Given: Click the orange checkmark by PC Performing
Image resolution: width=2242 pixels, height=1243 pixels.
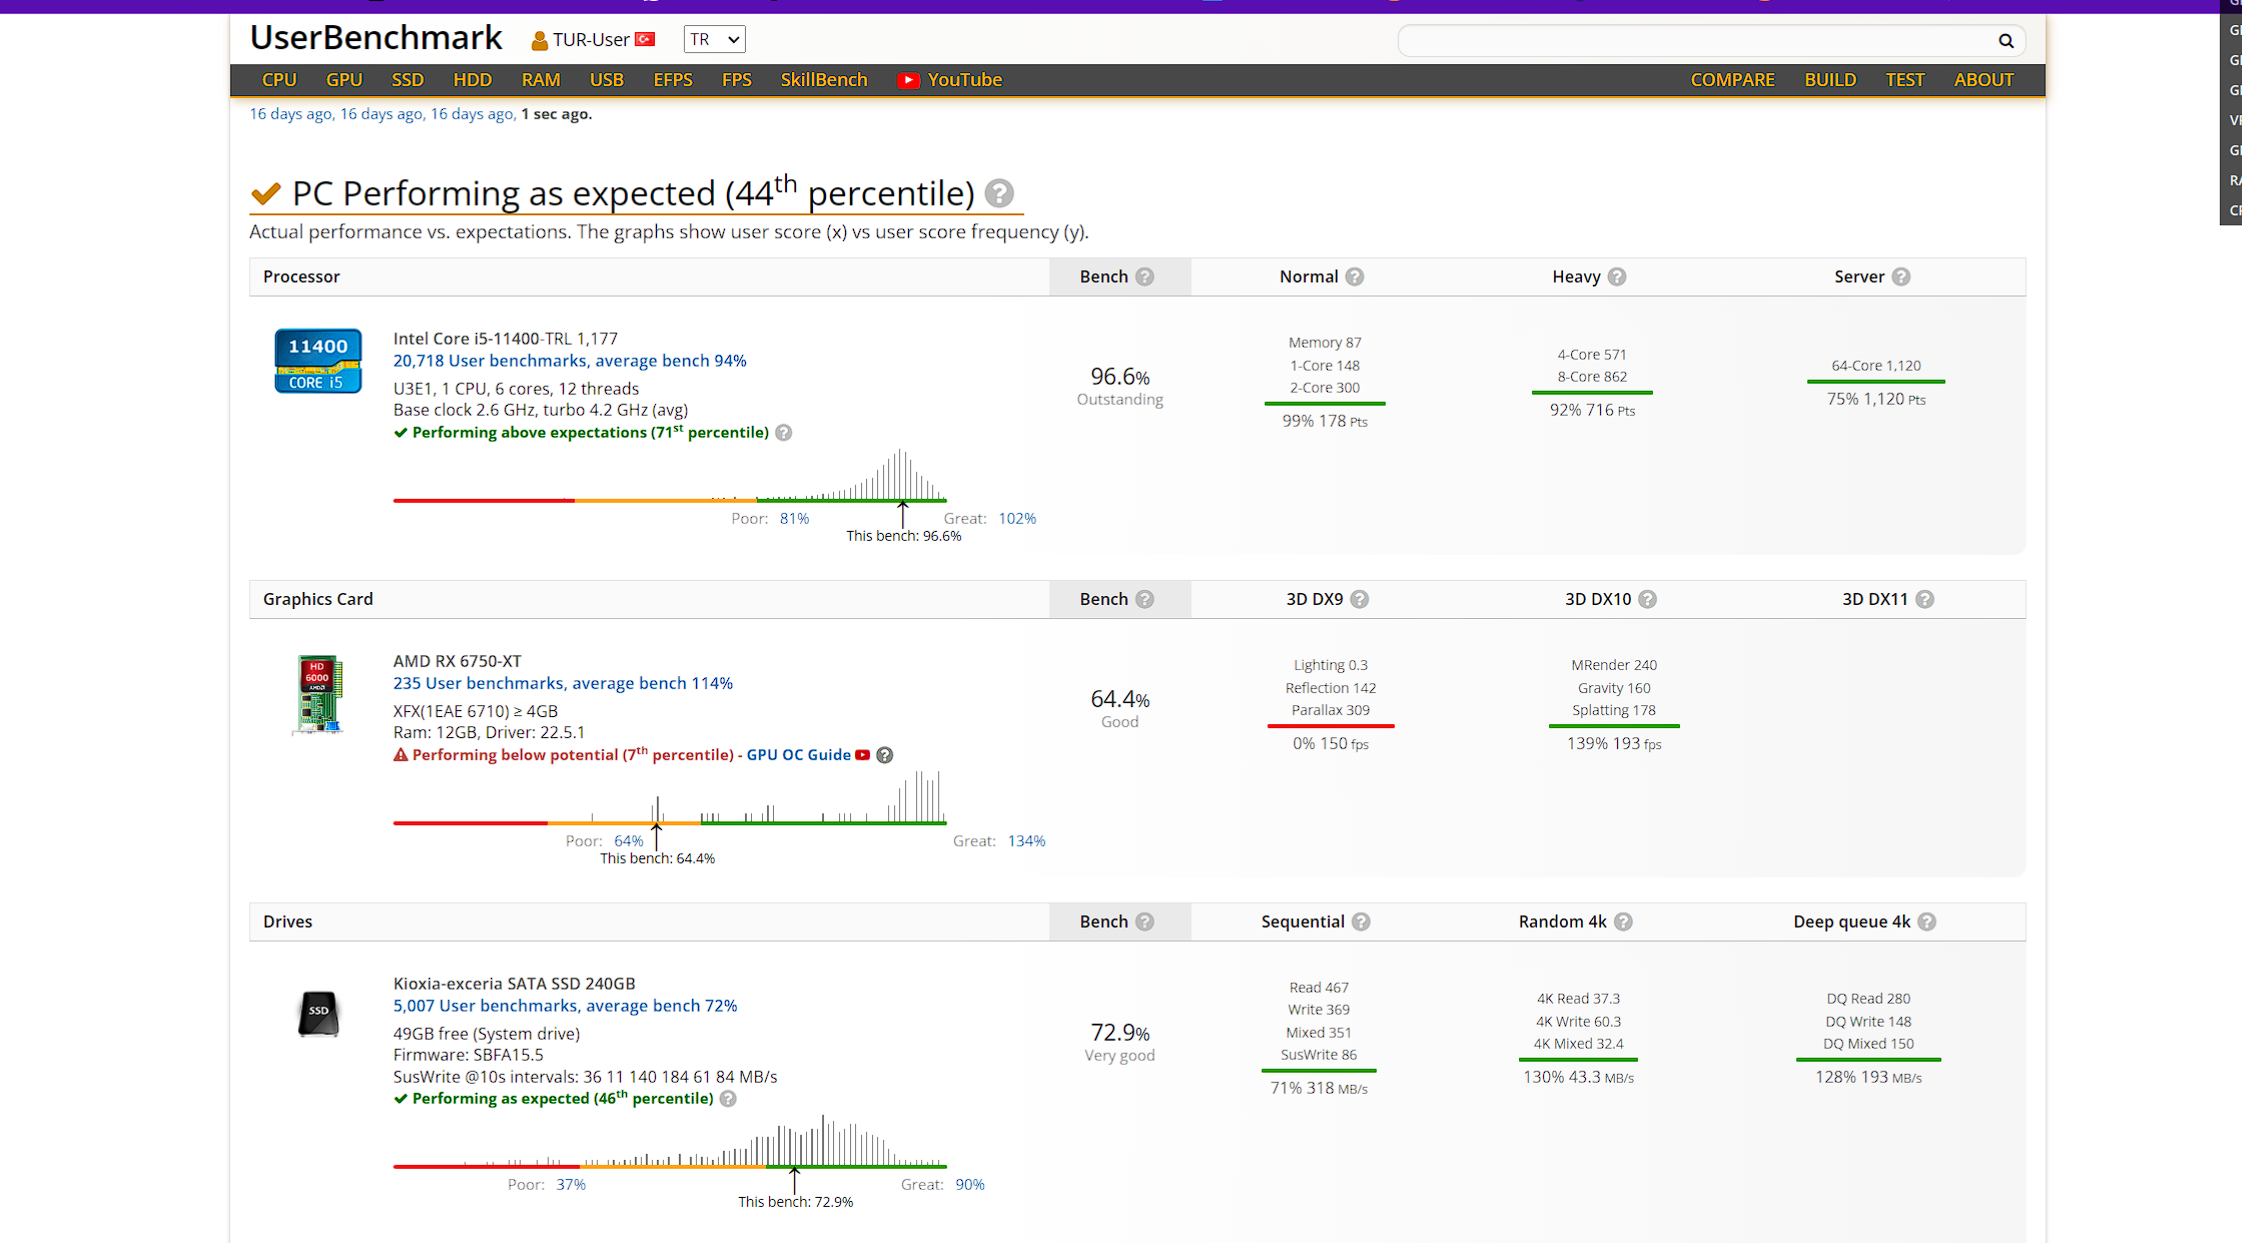Looking at the screenshot, I should point(266,193).
